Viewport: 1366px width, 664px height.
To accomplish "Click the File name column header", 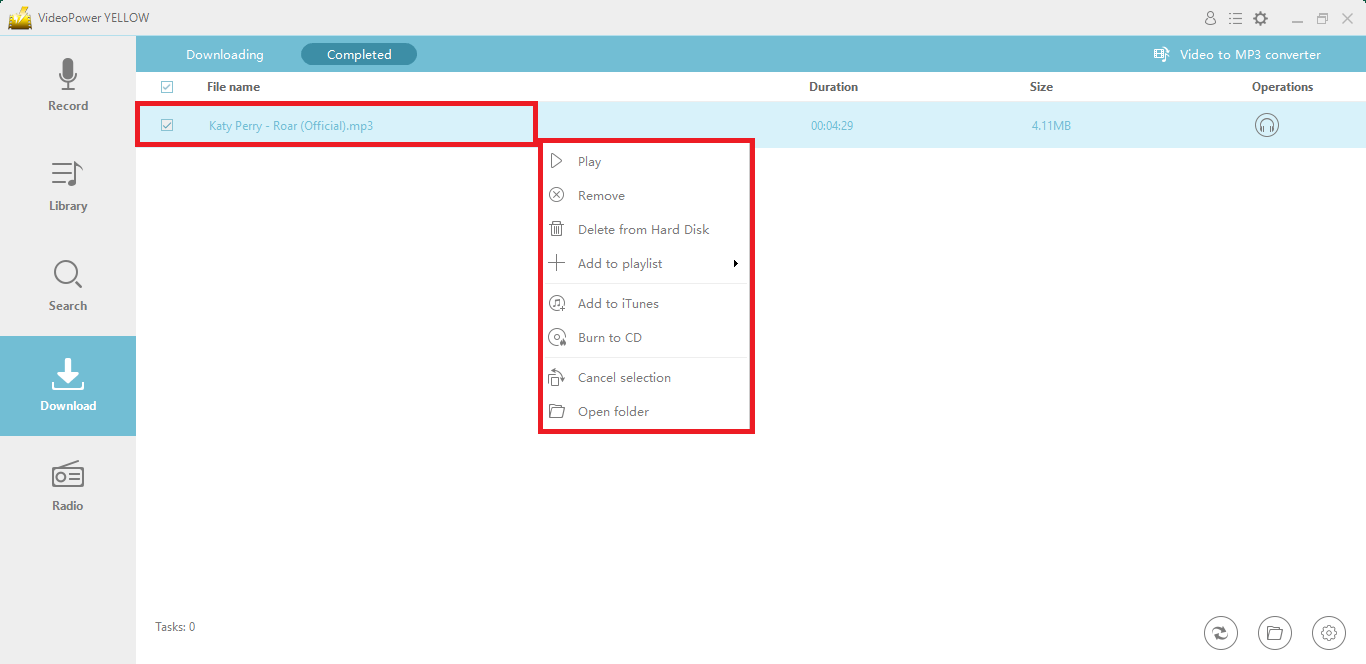I will pos(233,87).
